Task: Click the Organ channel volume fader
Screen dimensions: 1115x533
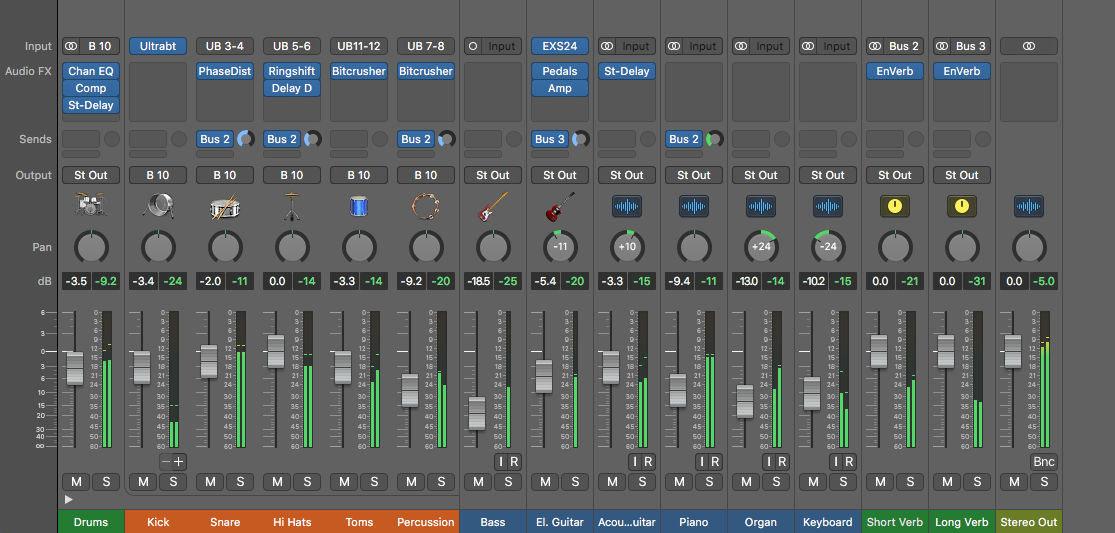Action: (x=745, y=400)
